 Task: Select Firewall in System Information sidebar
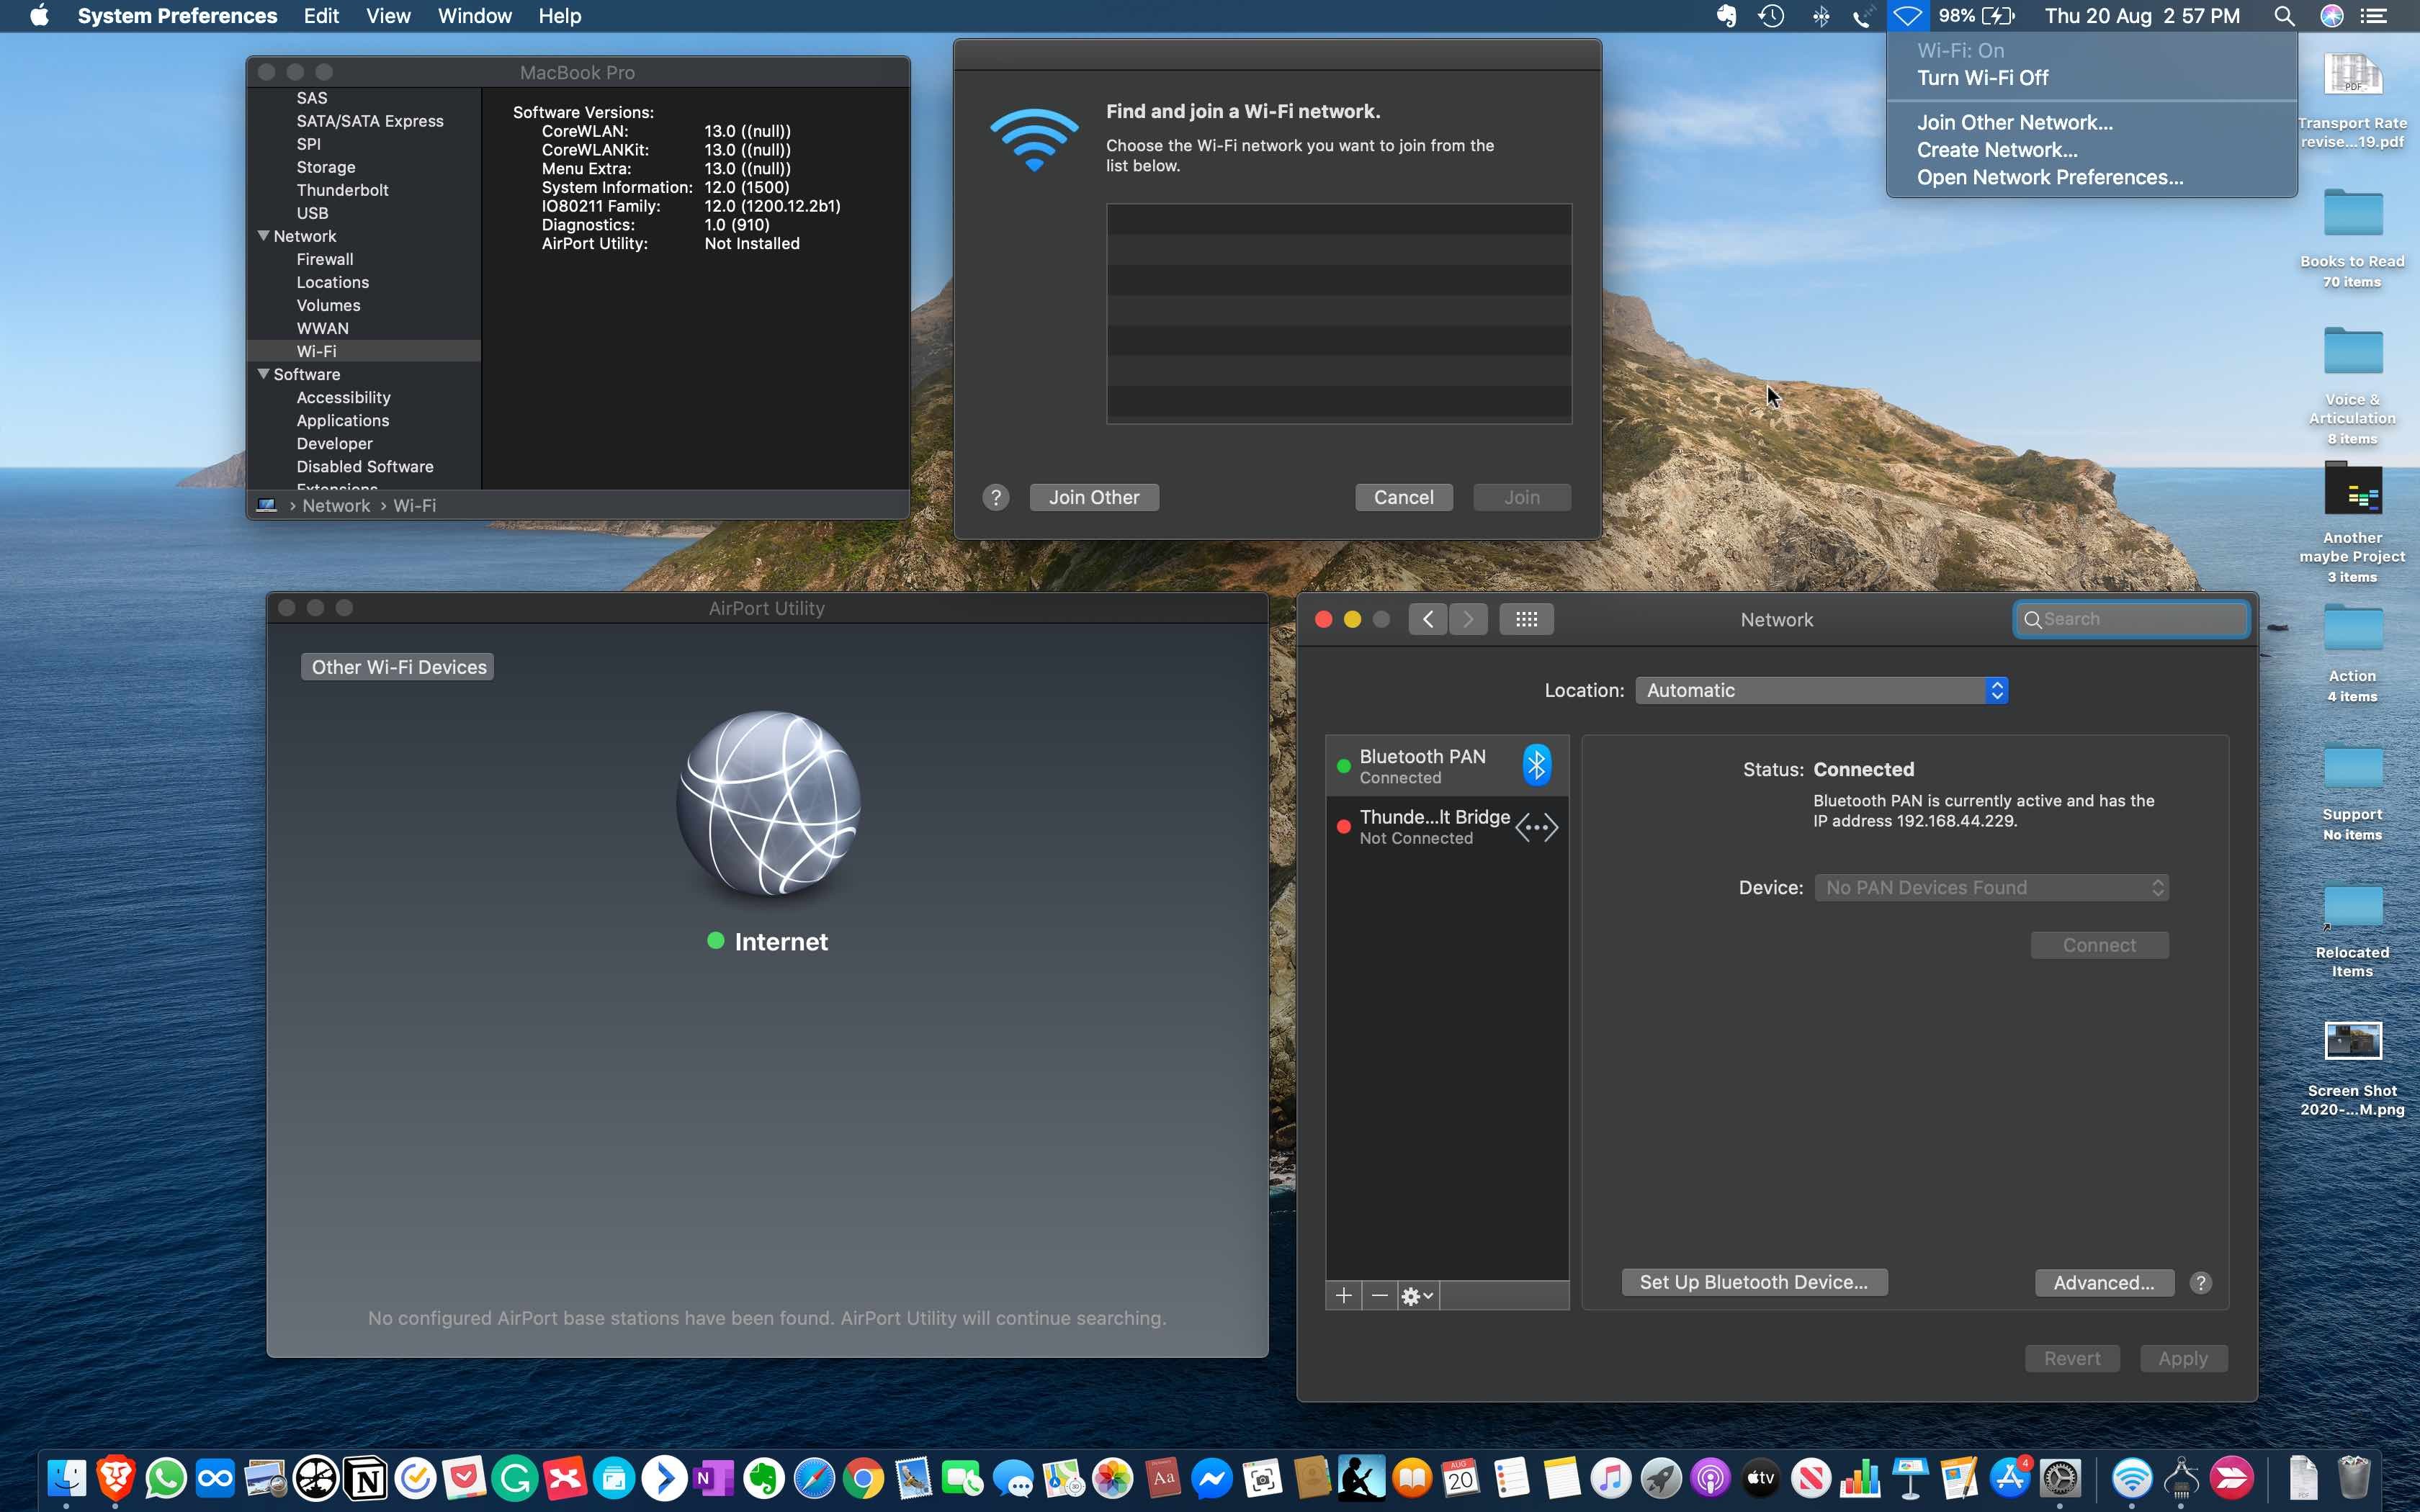click(325, 259)
